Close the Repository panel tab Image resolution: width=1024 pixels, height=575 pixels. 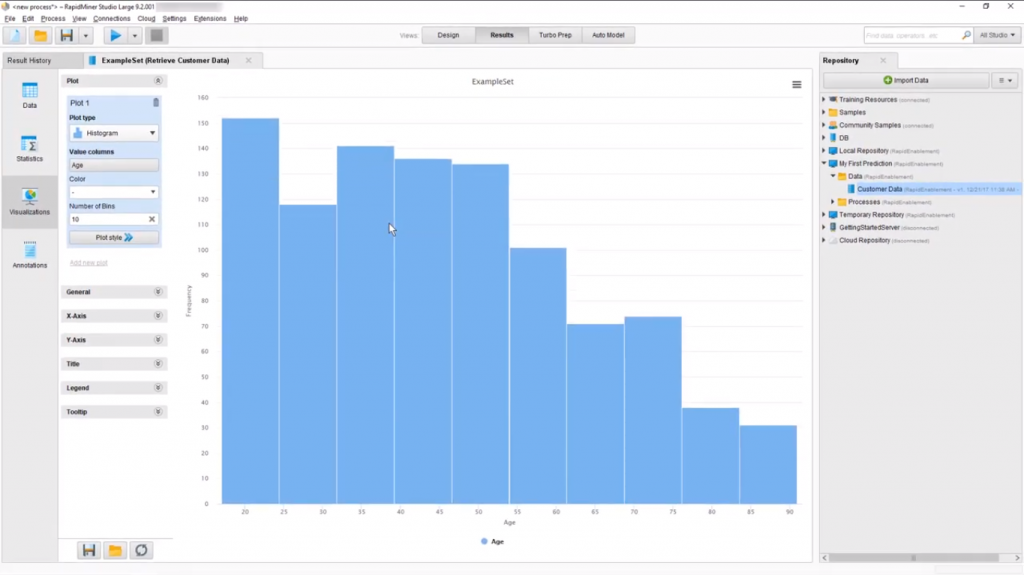pos(883,60)
